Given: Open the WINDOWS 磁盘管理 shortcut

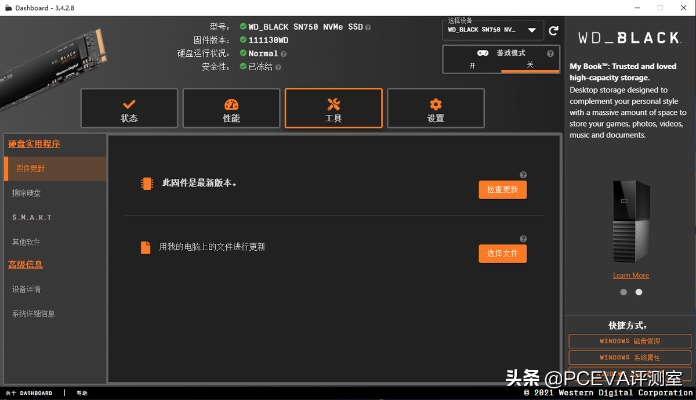Looking at the screenshot, I should [630, 341].
